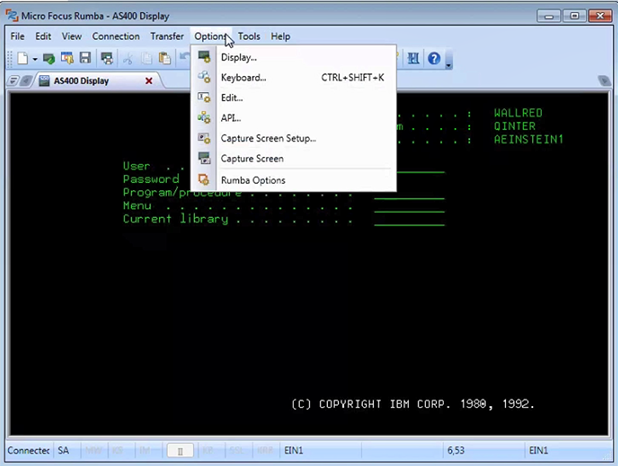Click the Menu input field line

[x=409, y=208]
